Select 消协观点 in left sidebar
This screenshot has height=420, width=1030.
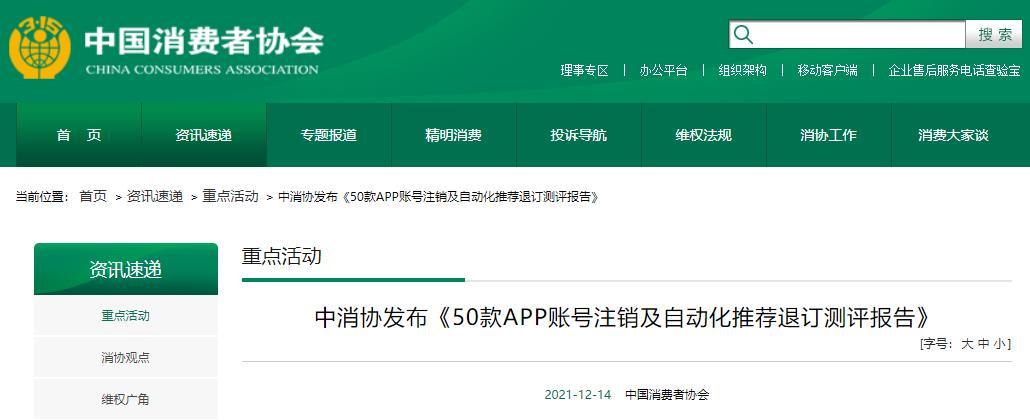[x=125, y=358]
